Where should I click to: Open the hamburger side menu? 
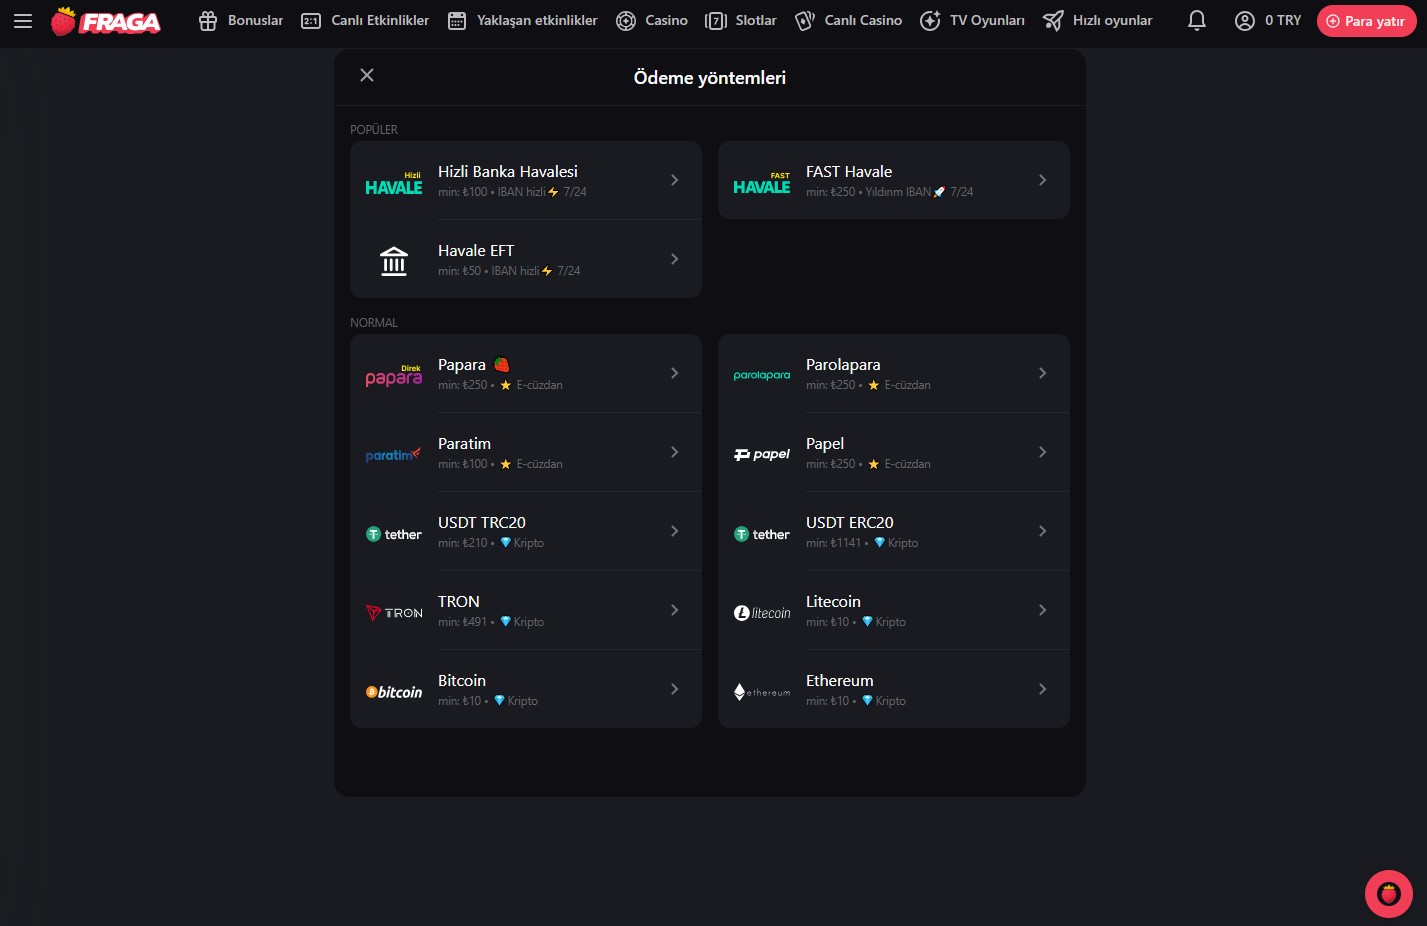pyautogui.click(x=23, y=21)
